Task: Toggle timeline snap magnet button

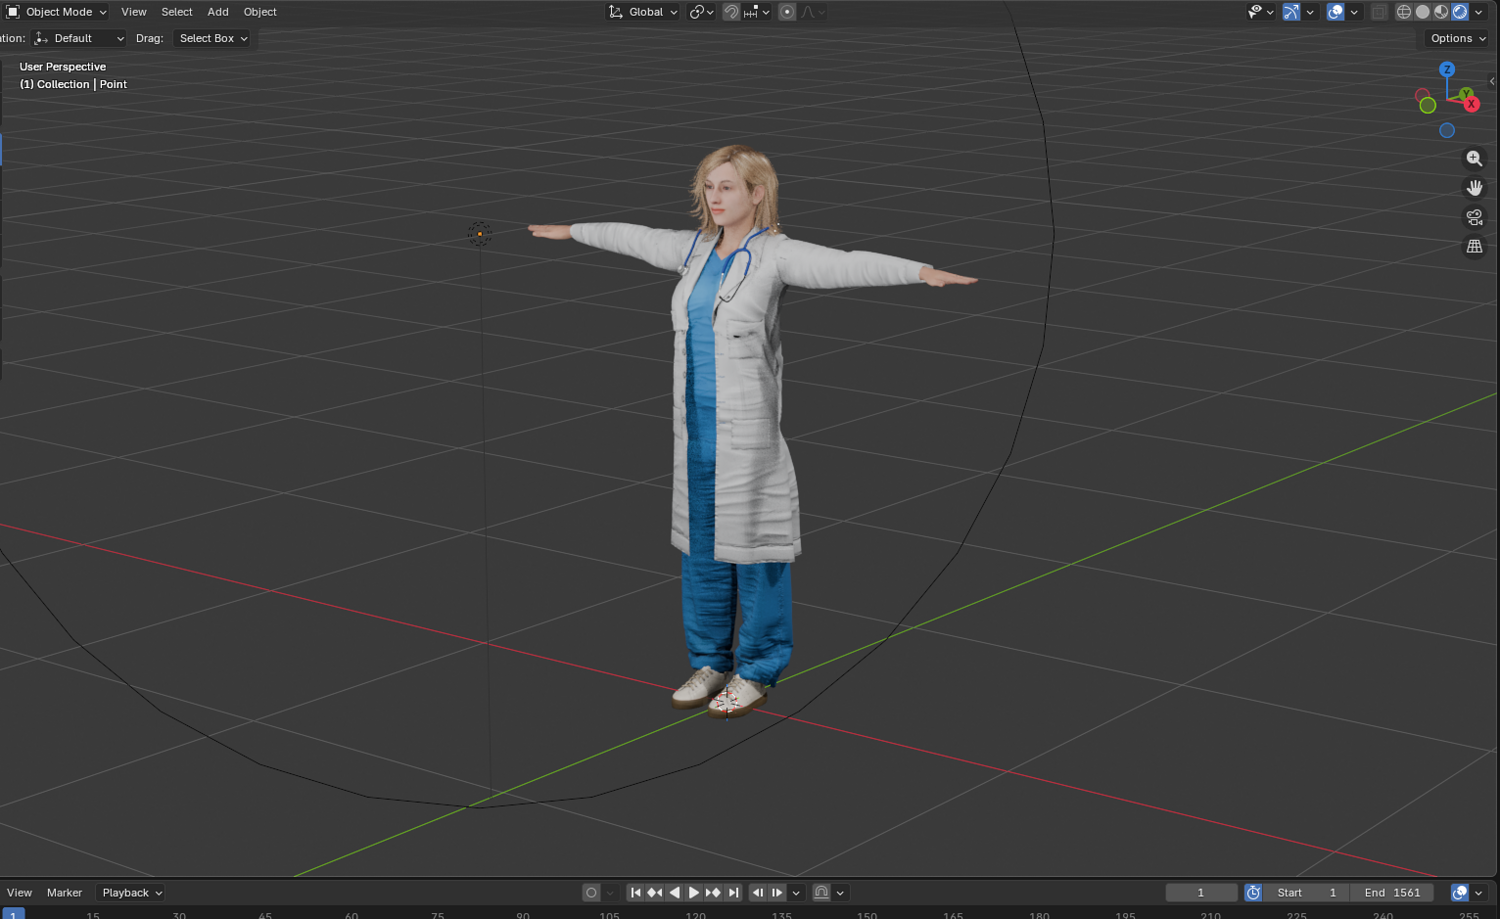Action: pos(821,893)
